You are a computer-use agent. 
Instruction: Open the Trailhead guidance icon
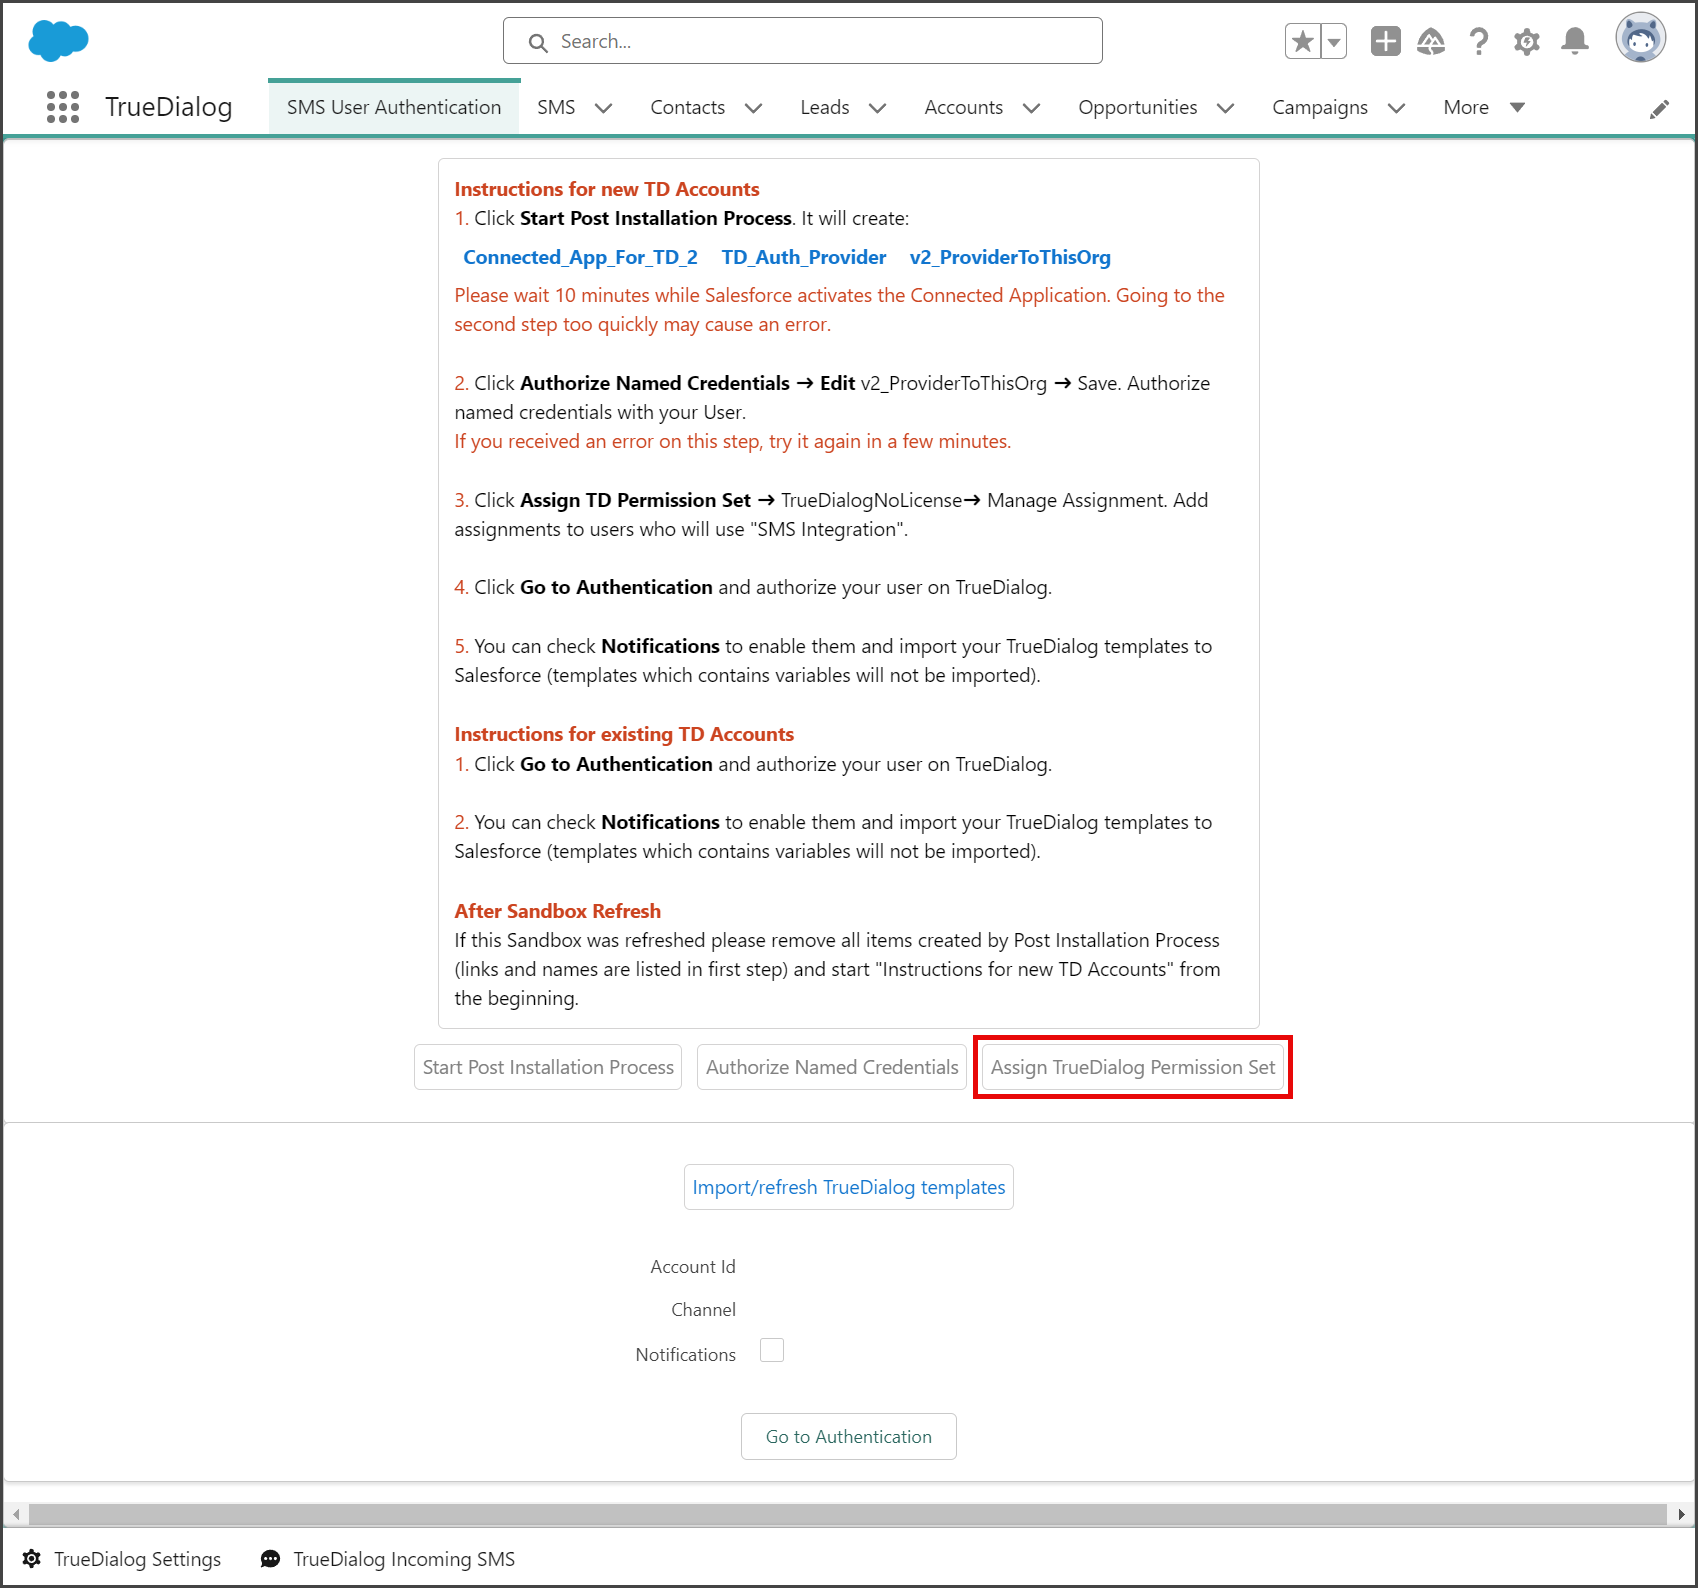(1431, 41)
